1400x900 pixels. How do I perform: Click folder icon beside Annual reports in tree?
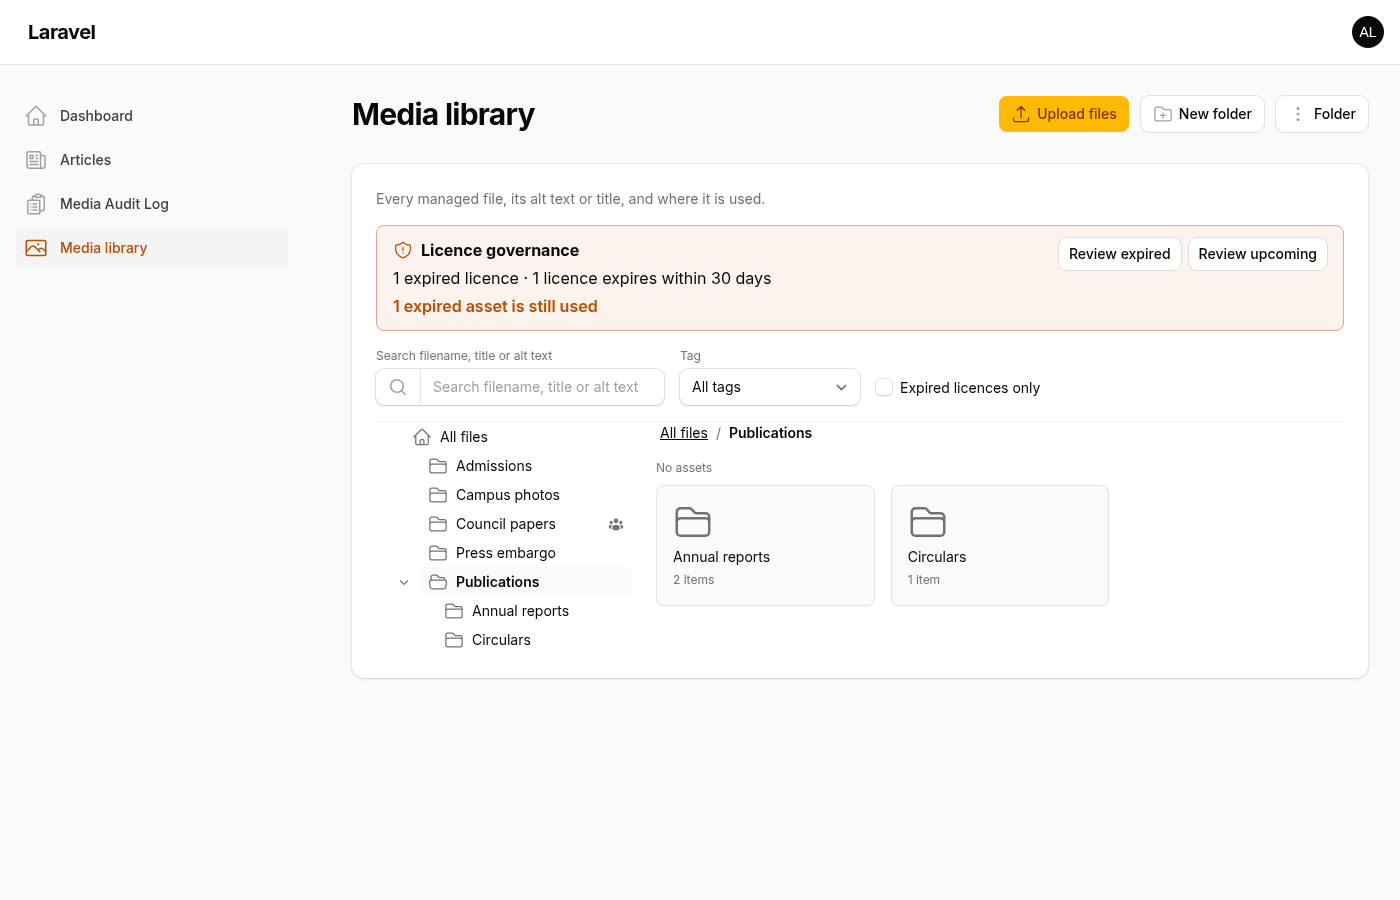(454, 611)
